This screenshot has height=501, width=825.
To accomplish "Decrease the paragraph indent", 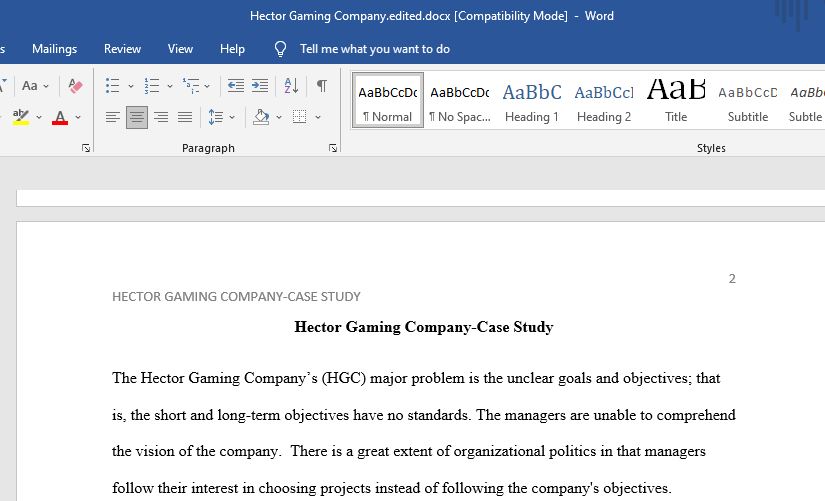I will [235, 86].
